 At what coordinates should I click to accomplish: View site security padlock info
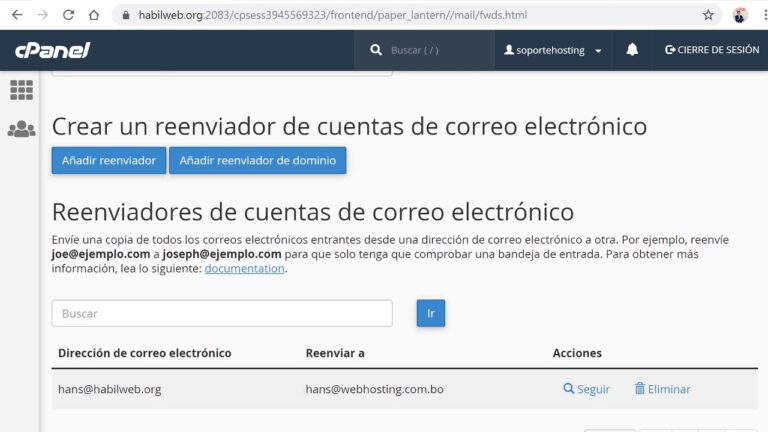pyautogui.click(x=126, y=15)
